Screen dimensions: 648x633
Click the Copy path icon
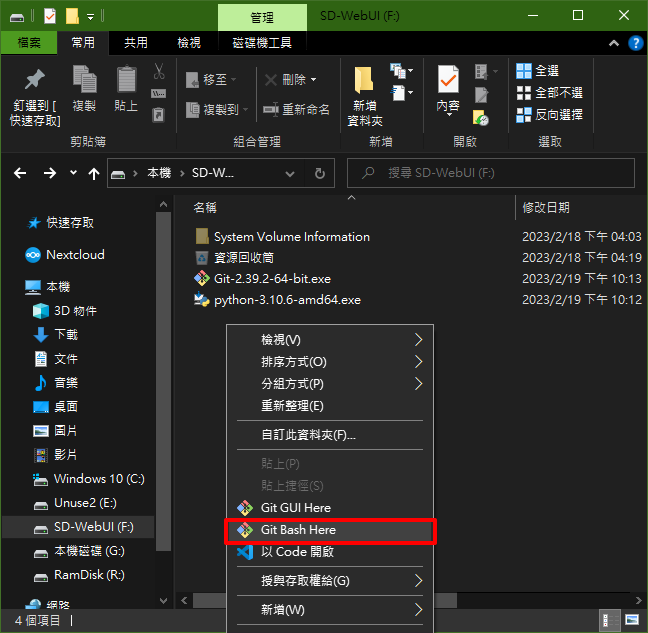click(x=159, y=94)
